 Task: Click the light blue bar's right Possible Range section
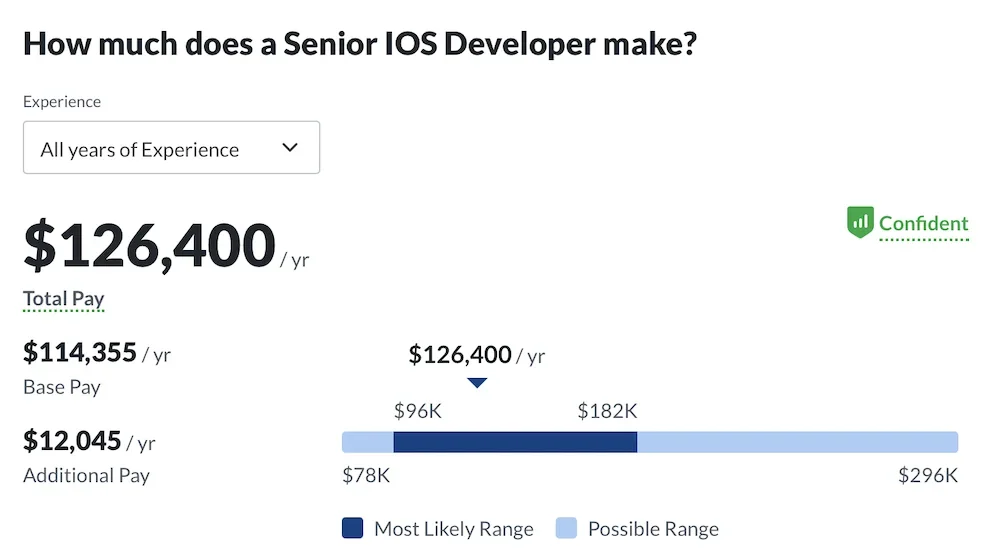797,442
